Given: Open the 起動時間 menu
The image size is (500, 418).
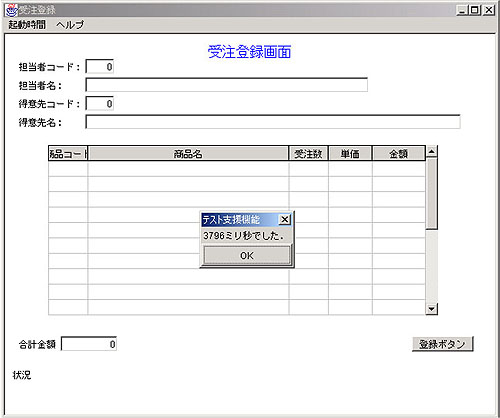Looking at the screenshot, I should point(27,25).
